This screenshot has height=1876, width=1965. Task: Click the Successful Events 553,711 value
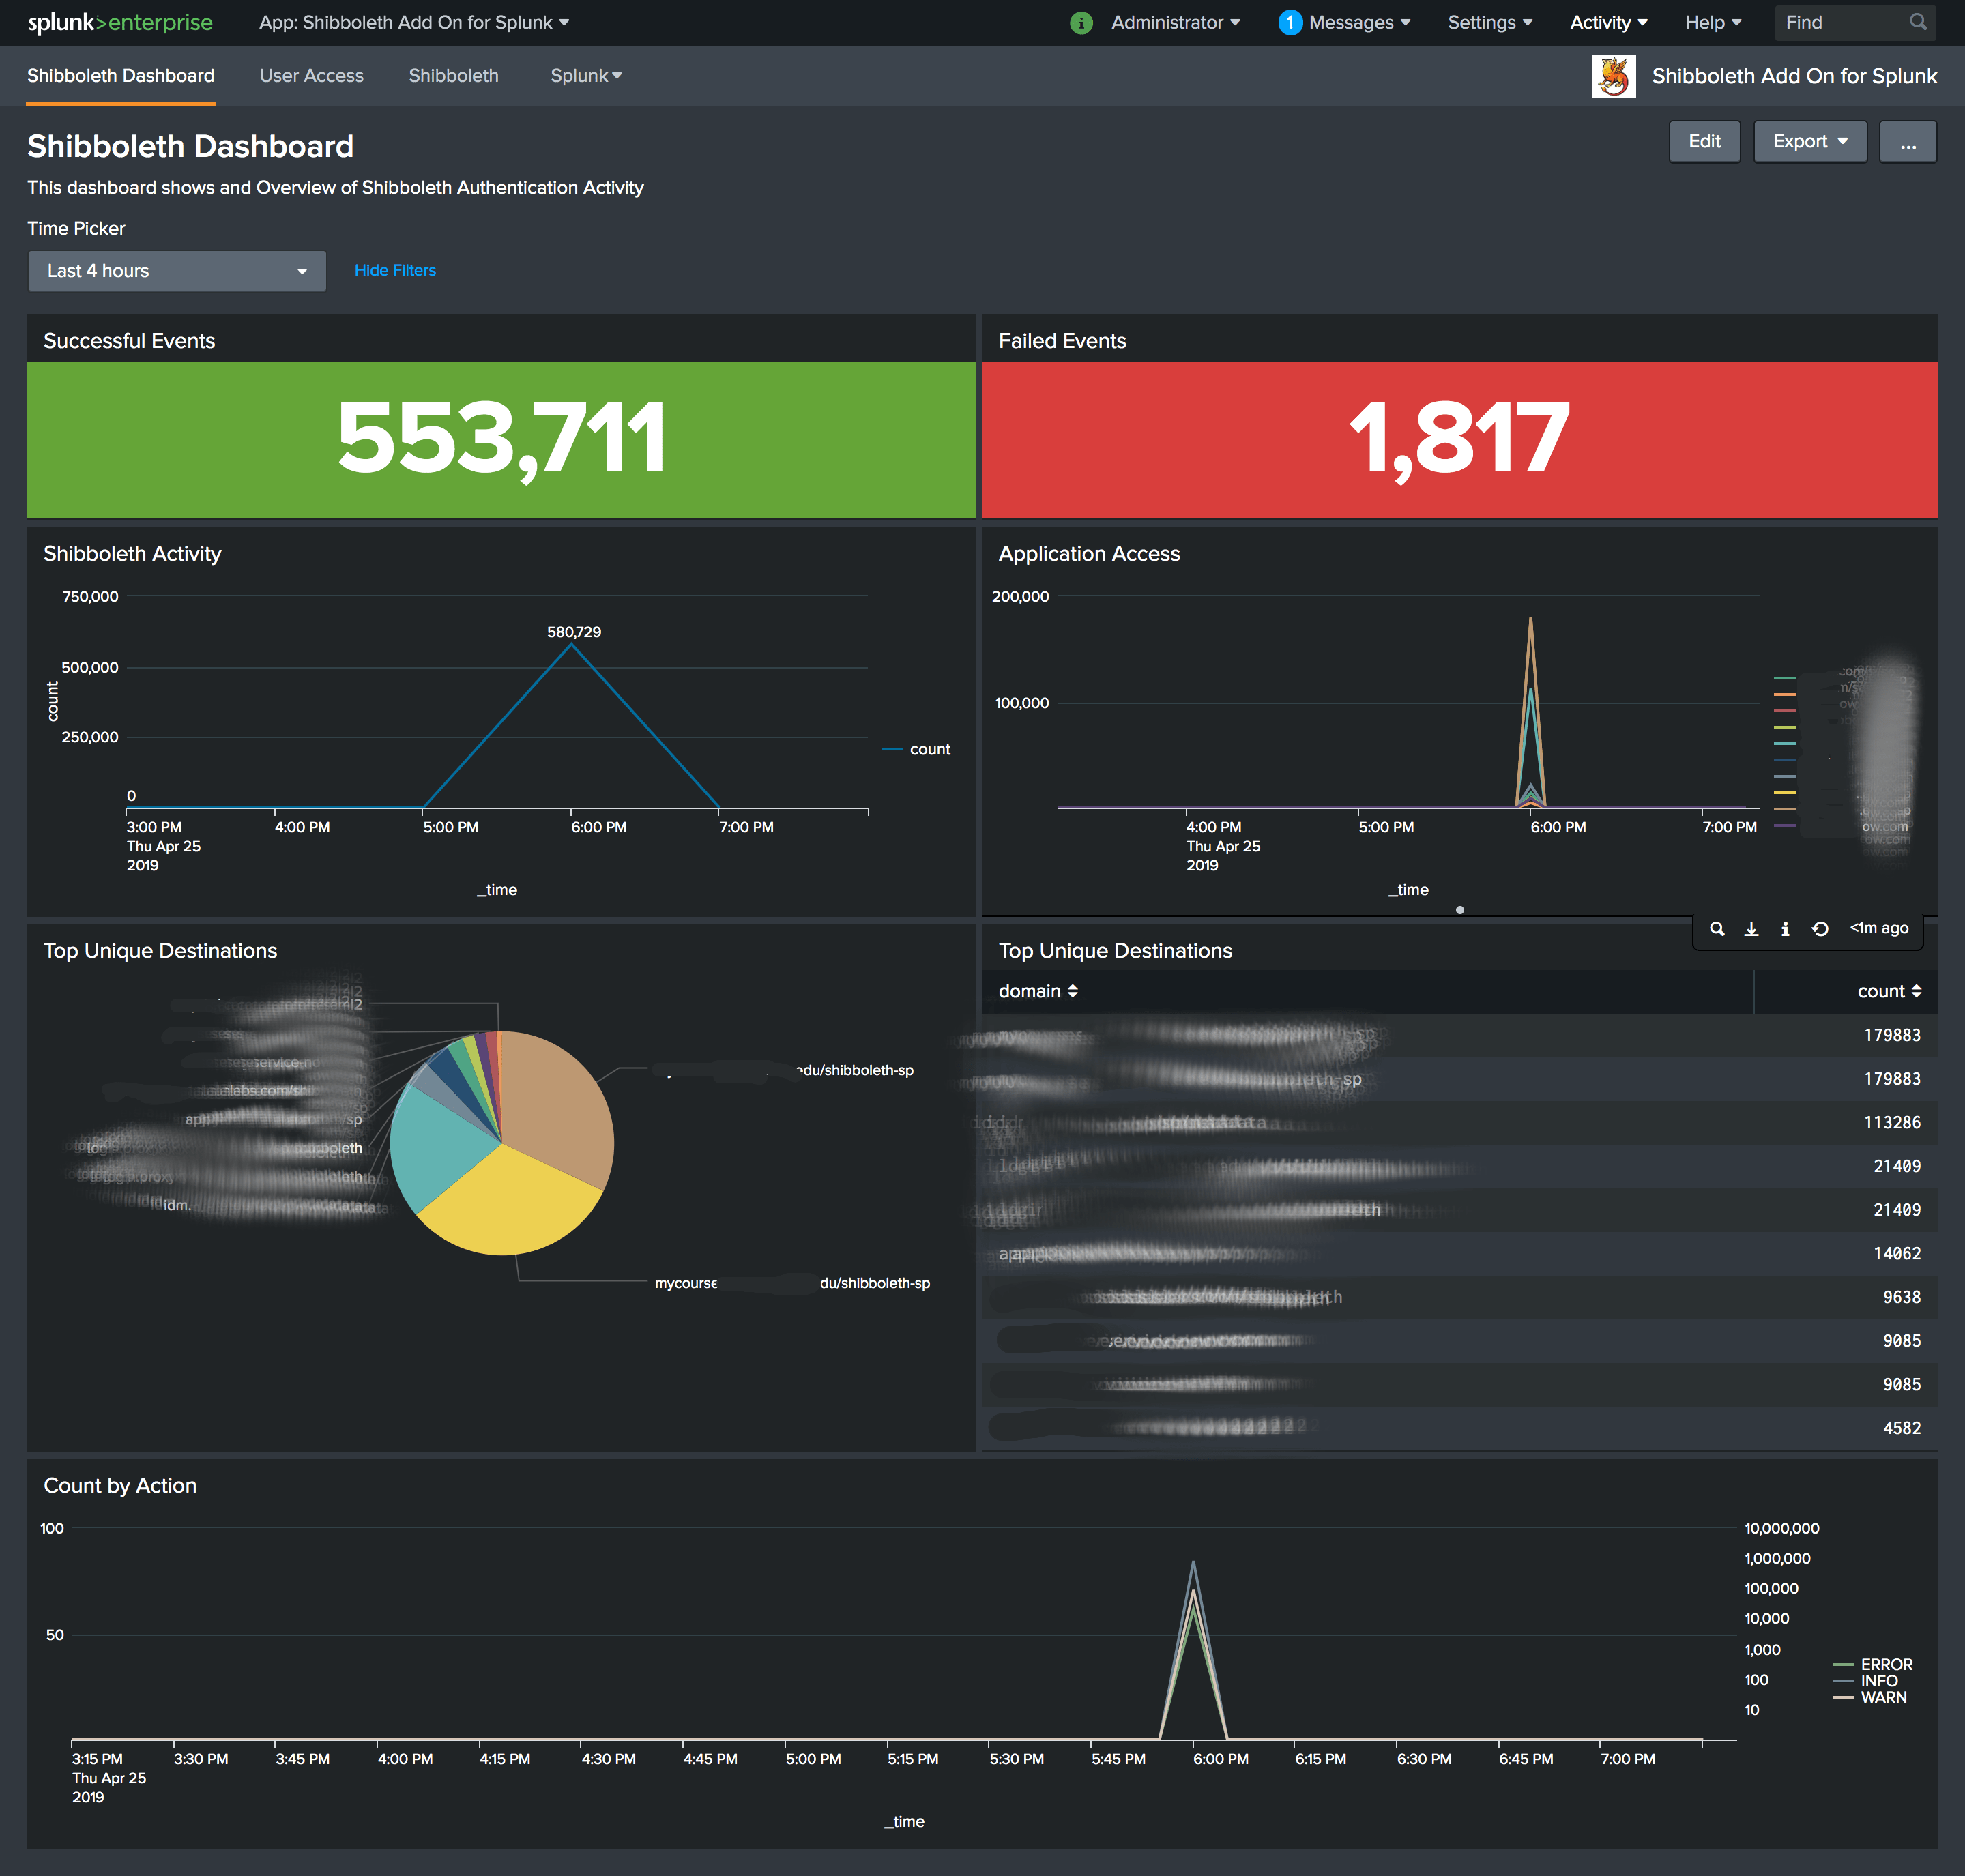tap(501, 438)
